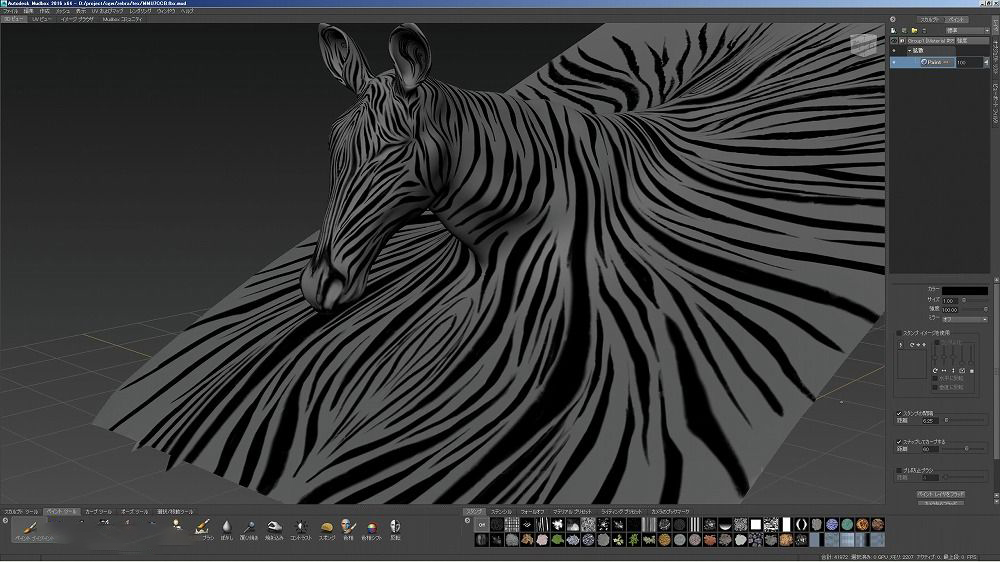Select the Dodge (覆い焼き) tool
This screenshot has width=1000, height=562.
[250, 526]
